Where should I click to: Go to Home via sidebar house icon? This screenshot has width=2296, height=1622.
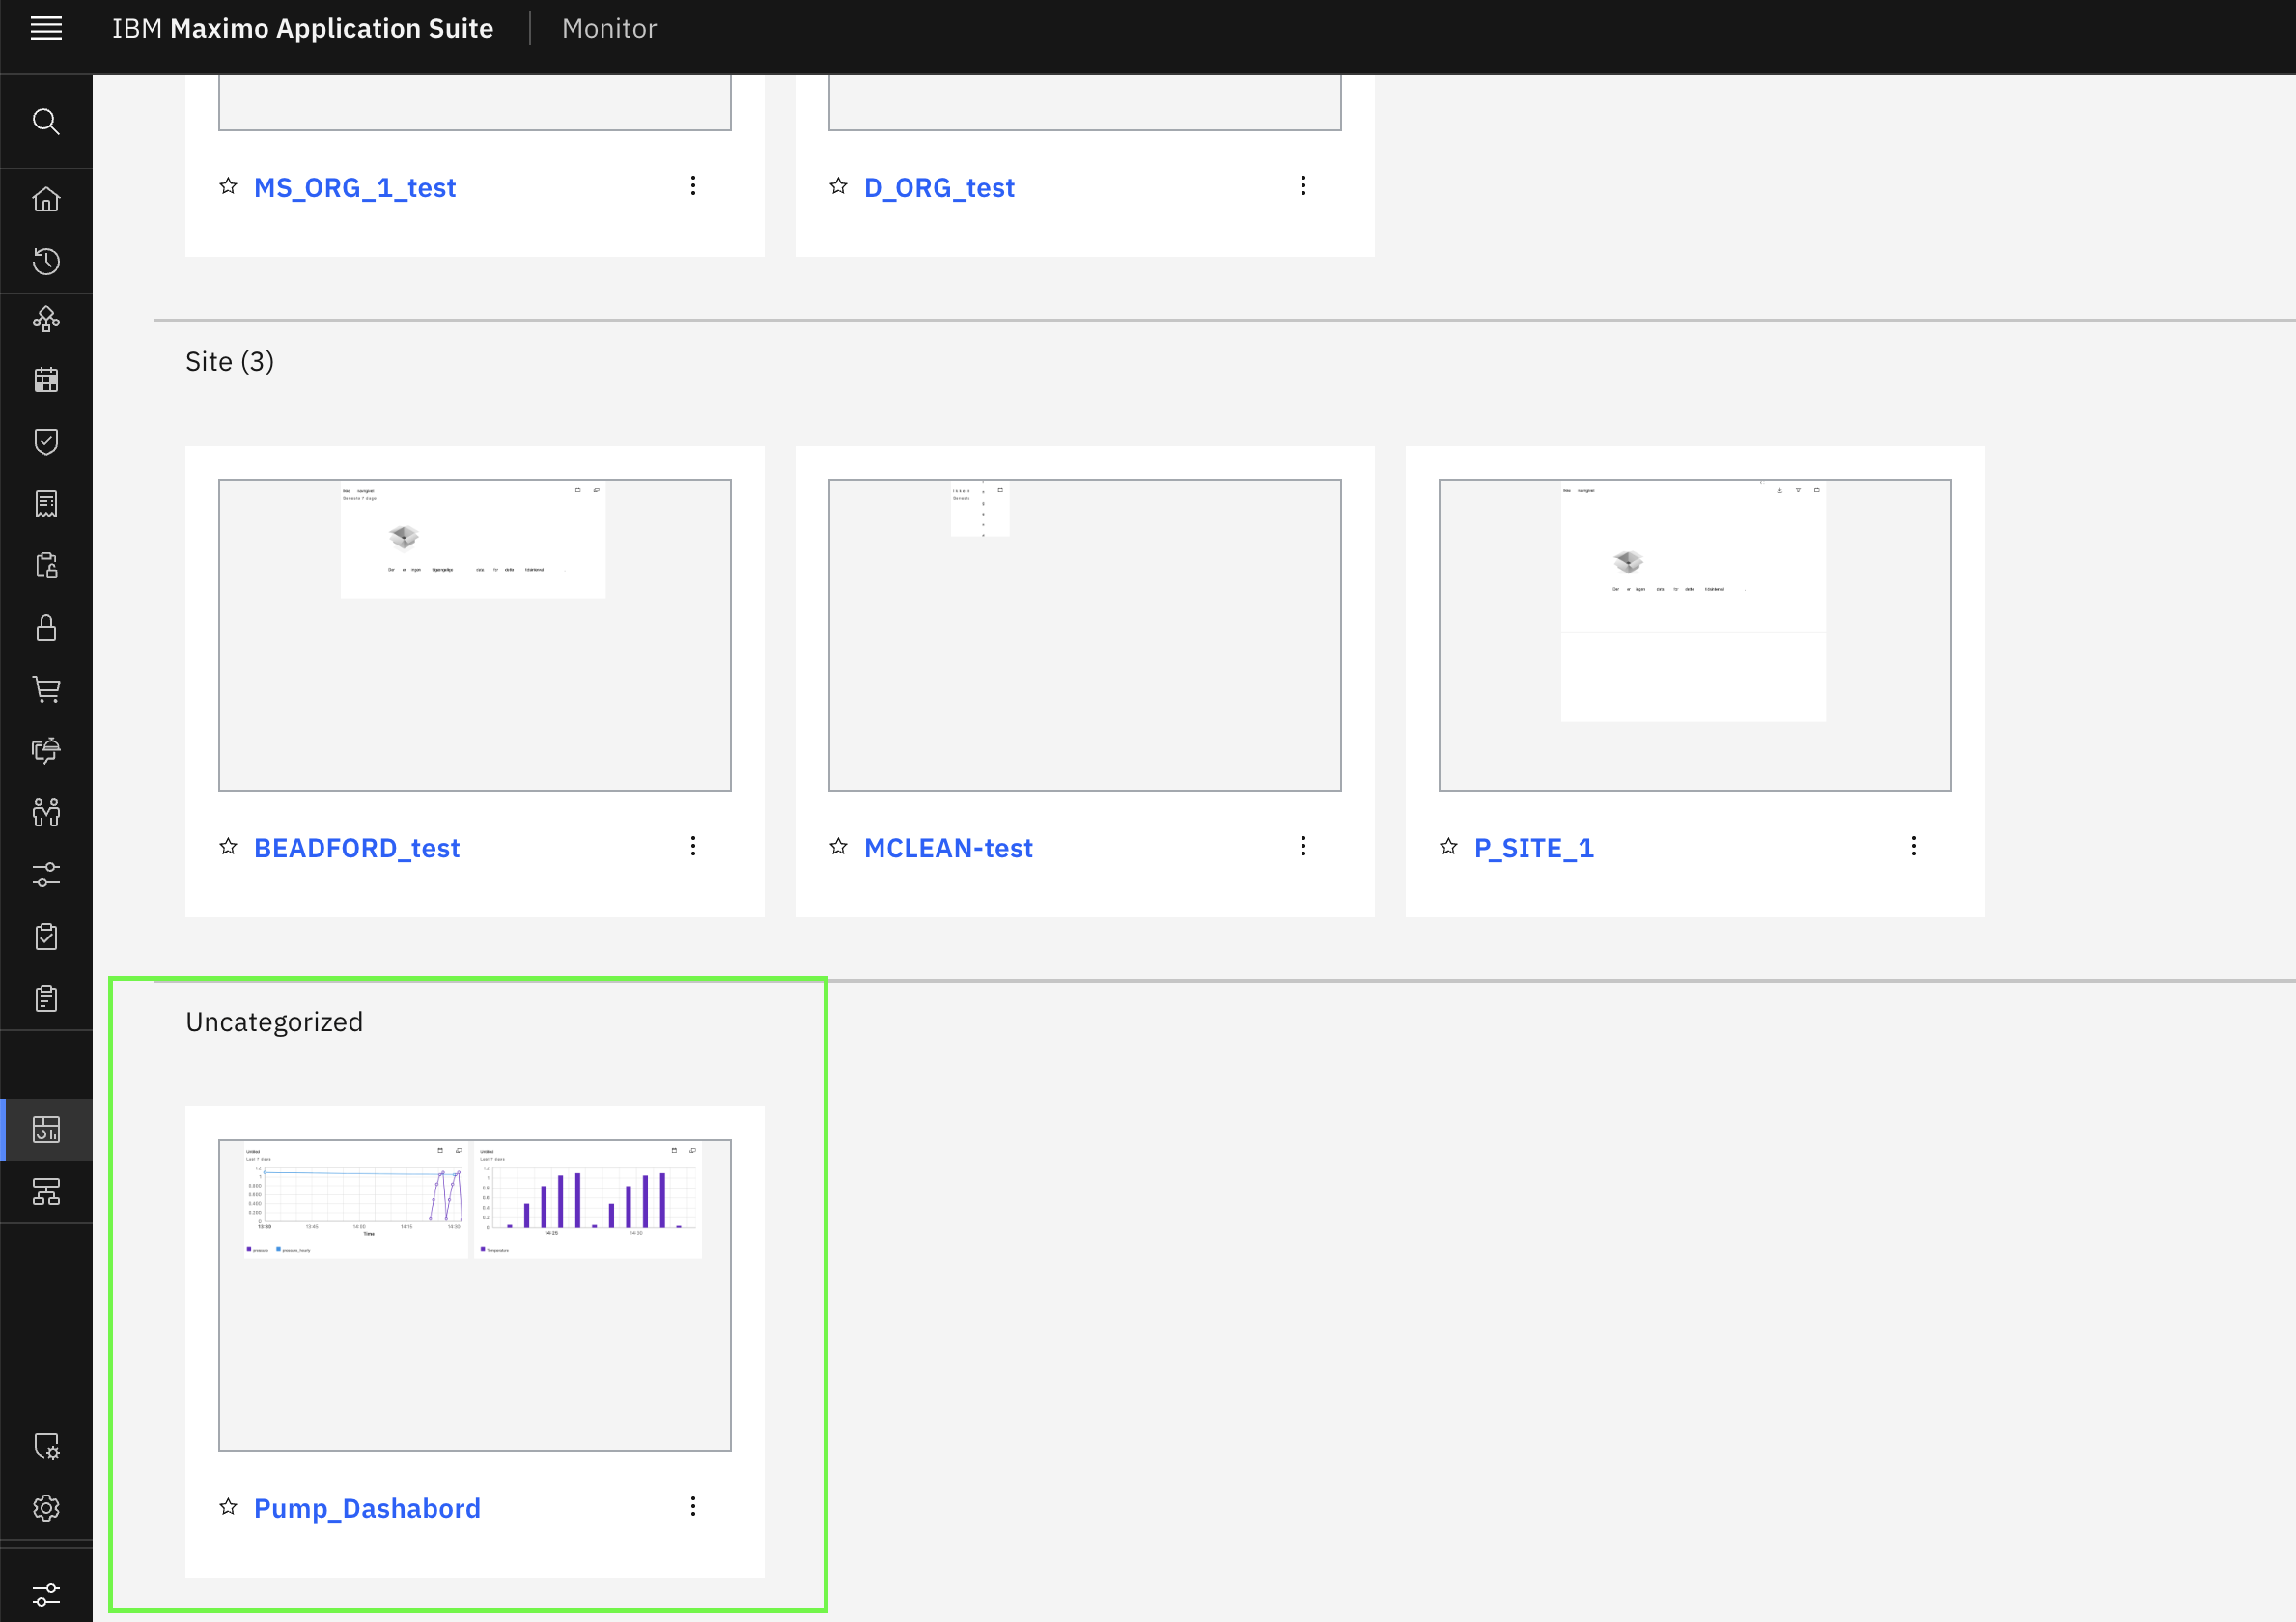tap(46, 199)
